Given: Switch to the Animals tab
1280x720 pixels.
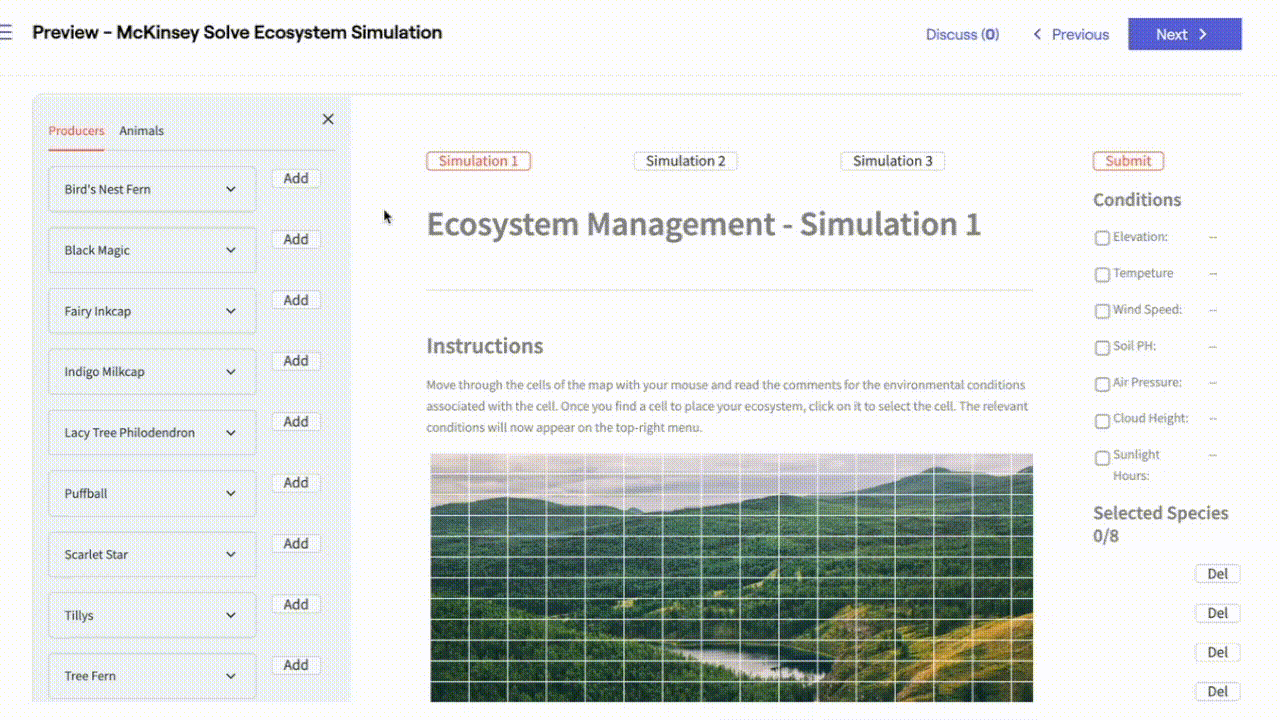Looking at the screenshot, I should pos(141,131).
